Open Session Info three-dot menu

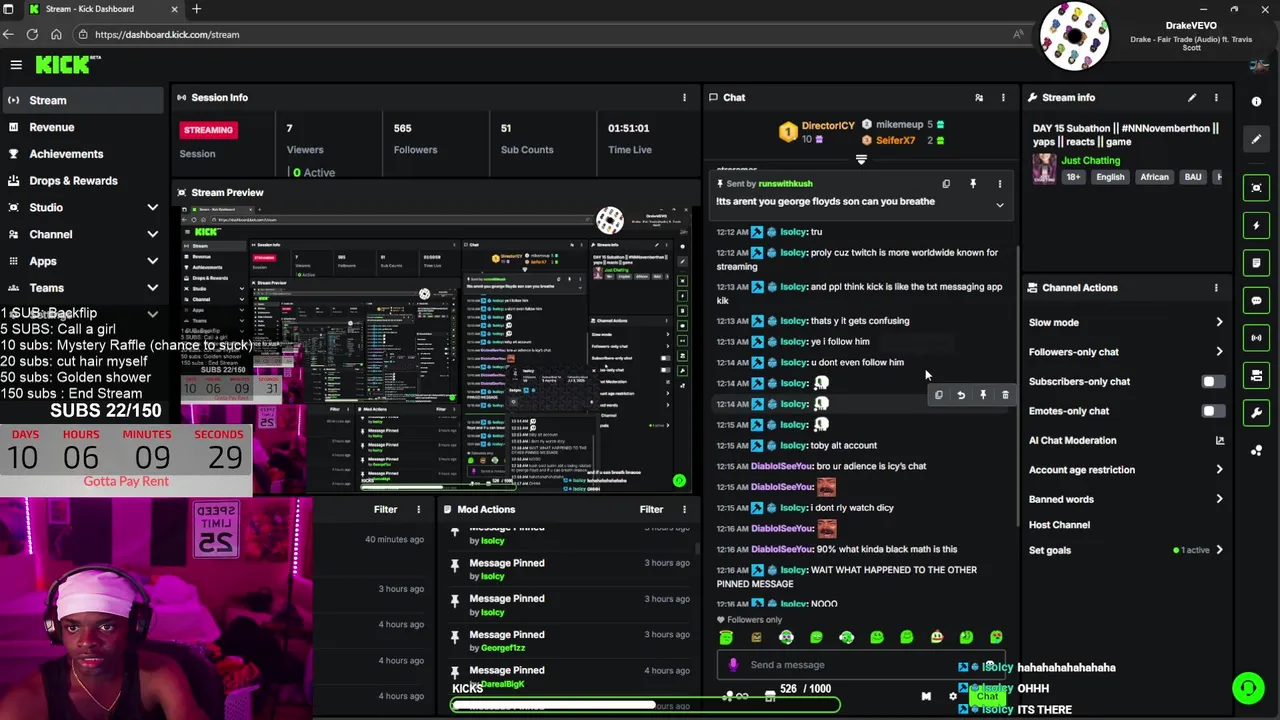pyautogui.click(x=684, y=97)
